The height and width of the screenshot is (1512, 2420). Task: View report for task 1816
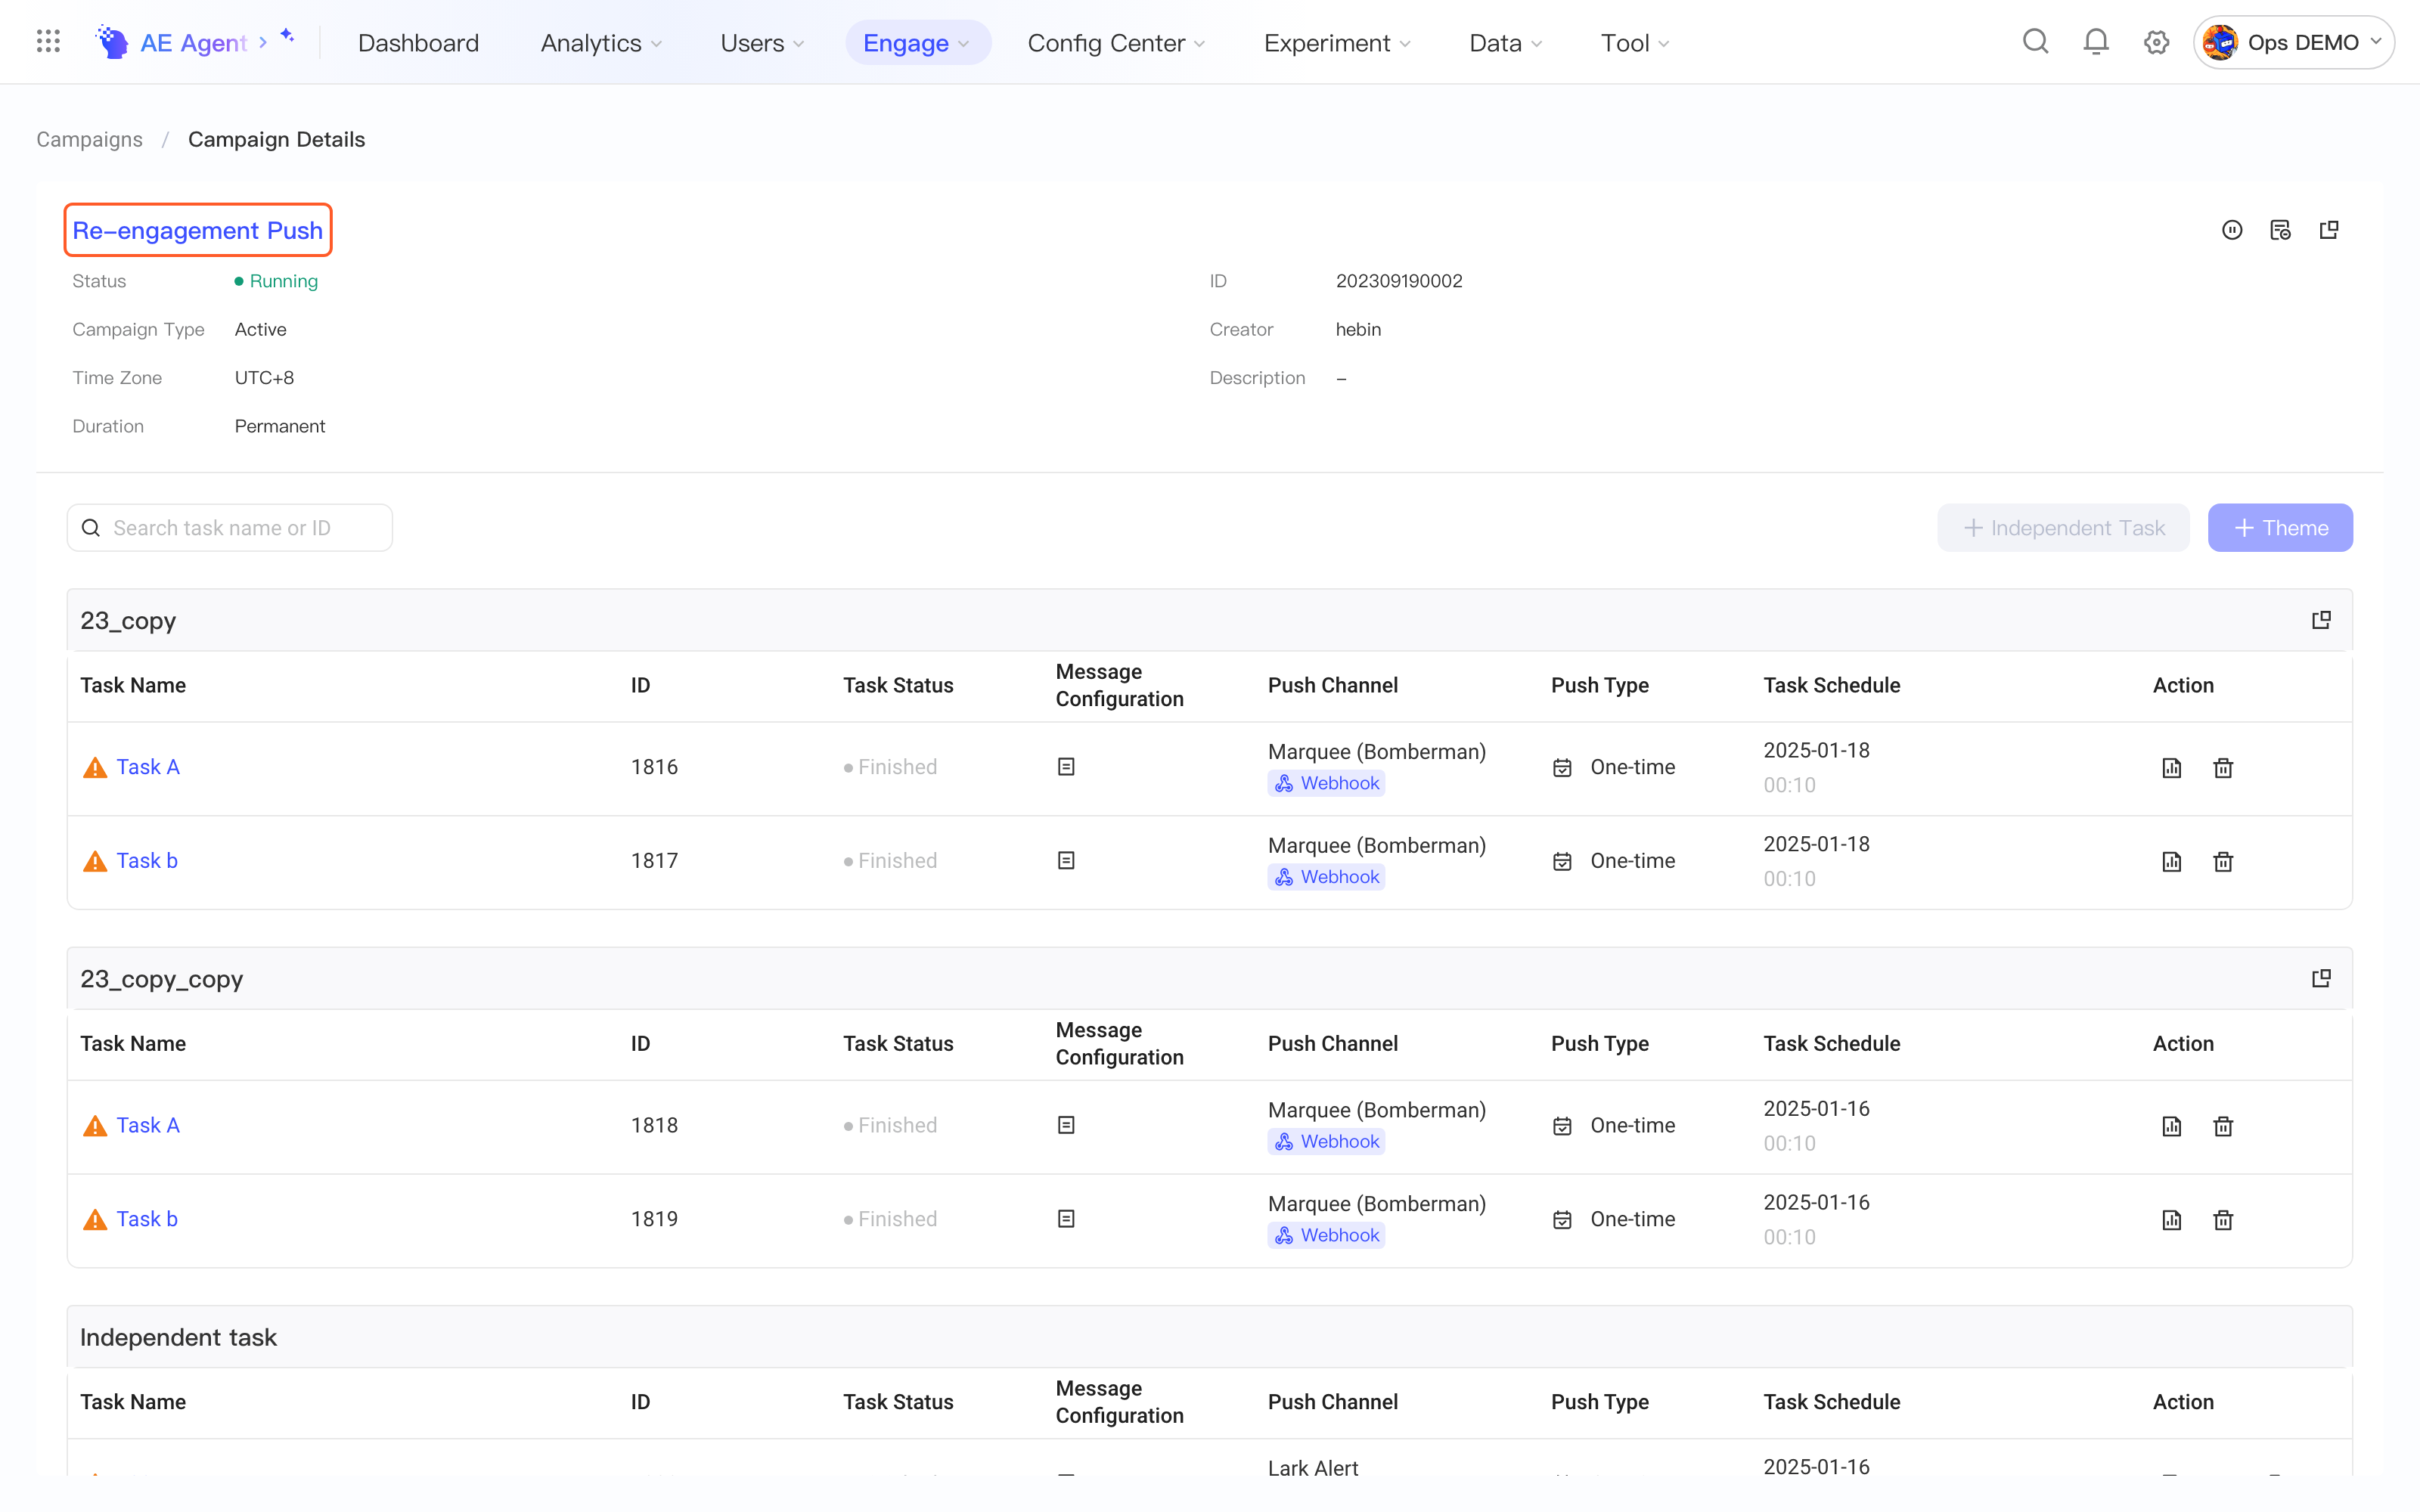[2171, 768]
